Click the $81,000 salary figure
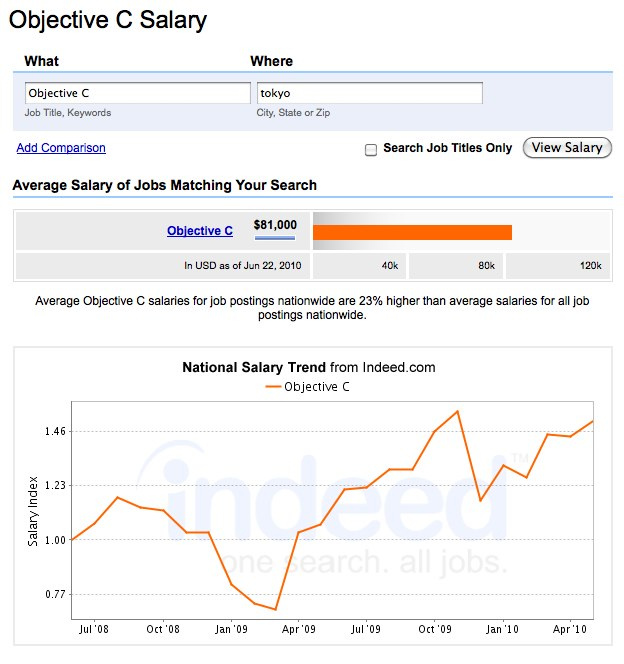The image size is (624, 664). [x=275, y=225]
